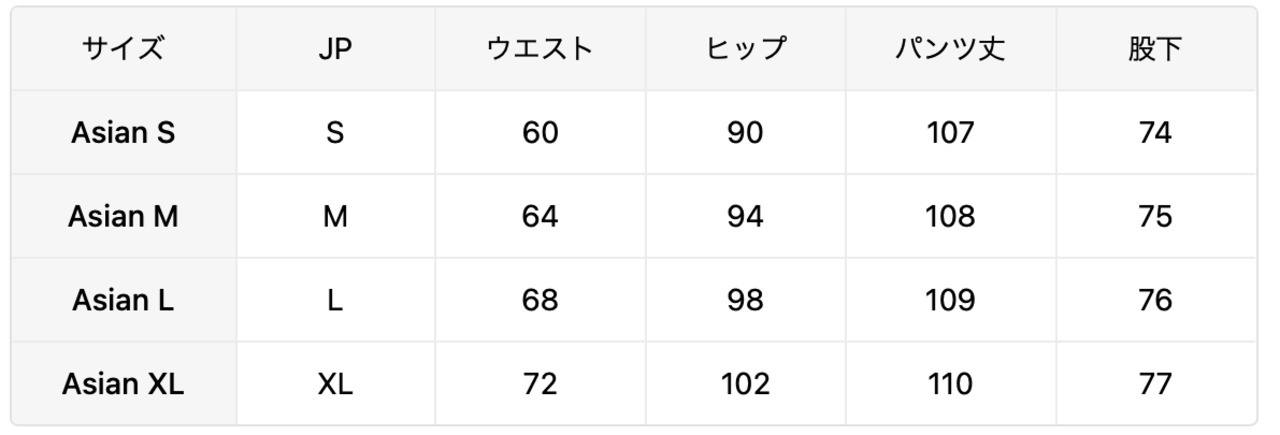
Task: Click waist value 60 for Asian S
Action: (x=540, y=133)
